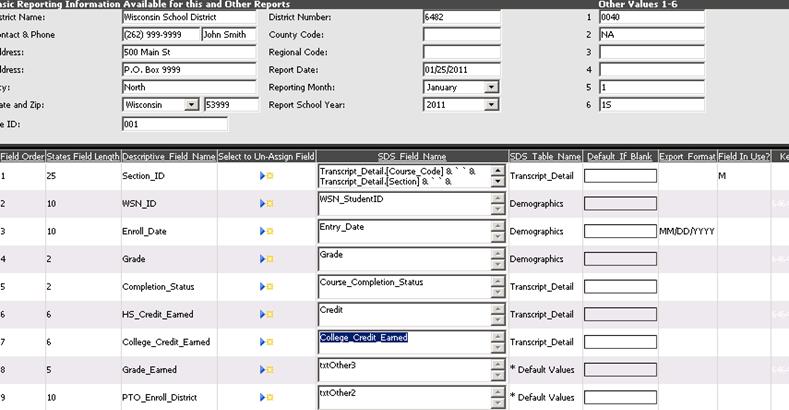The width and height of the screenshot is (789, 410).
Task: Click the empty Other Value 4 field
Action: 652,70
